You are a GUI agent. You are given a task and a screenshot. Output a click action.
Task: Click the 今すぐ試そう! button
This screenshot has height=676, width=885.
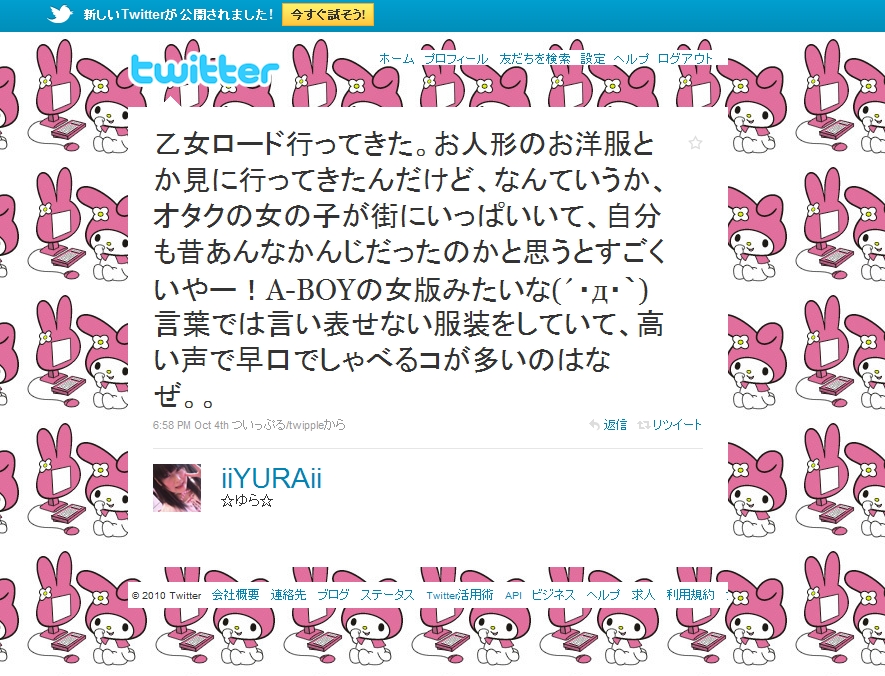327,14
